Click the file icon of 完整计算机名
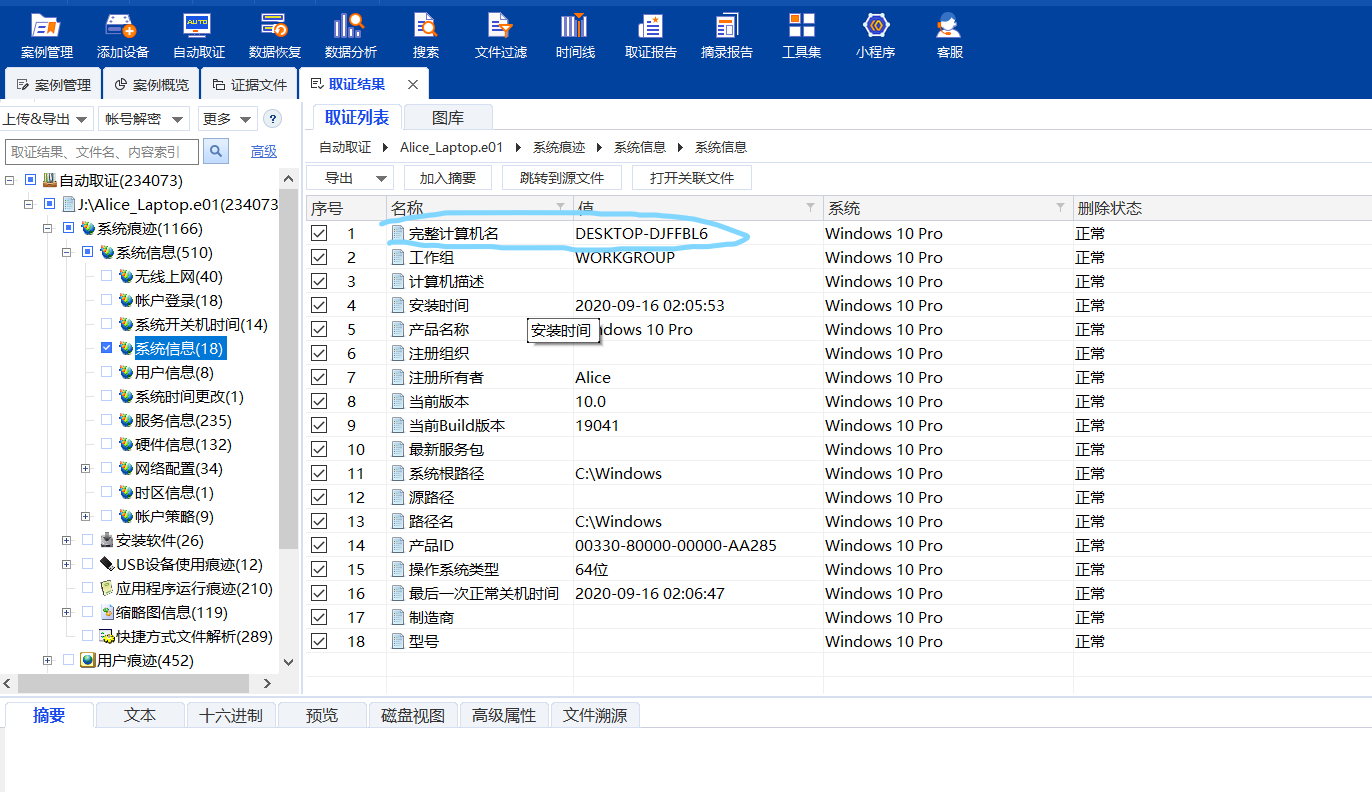This screenshot has width=1372, height=792. tap(398, 233)
